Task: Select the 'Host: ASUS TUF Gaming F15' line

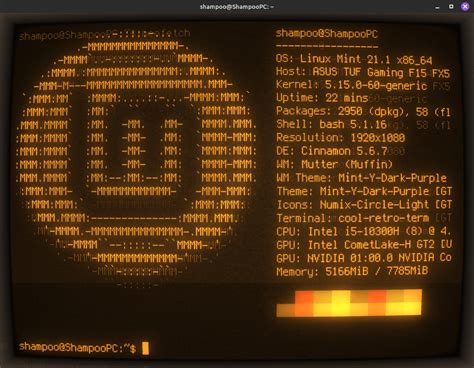Action: [x=363, y=72]
